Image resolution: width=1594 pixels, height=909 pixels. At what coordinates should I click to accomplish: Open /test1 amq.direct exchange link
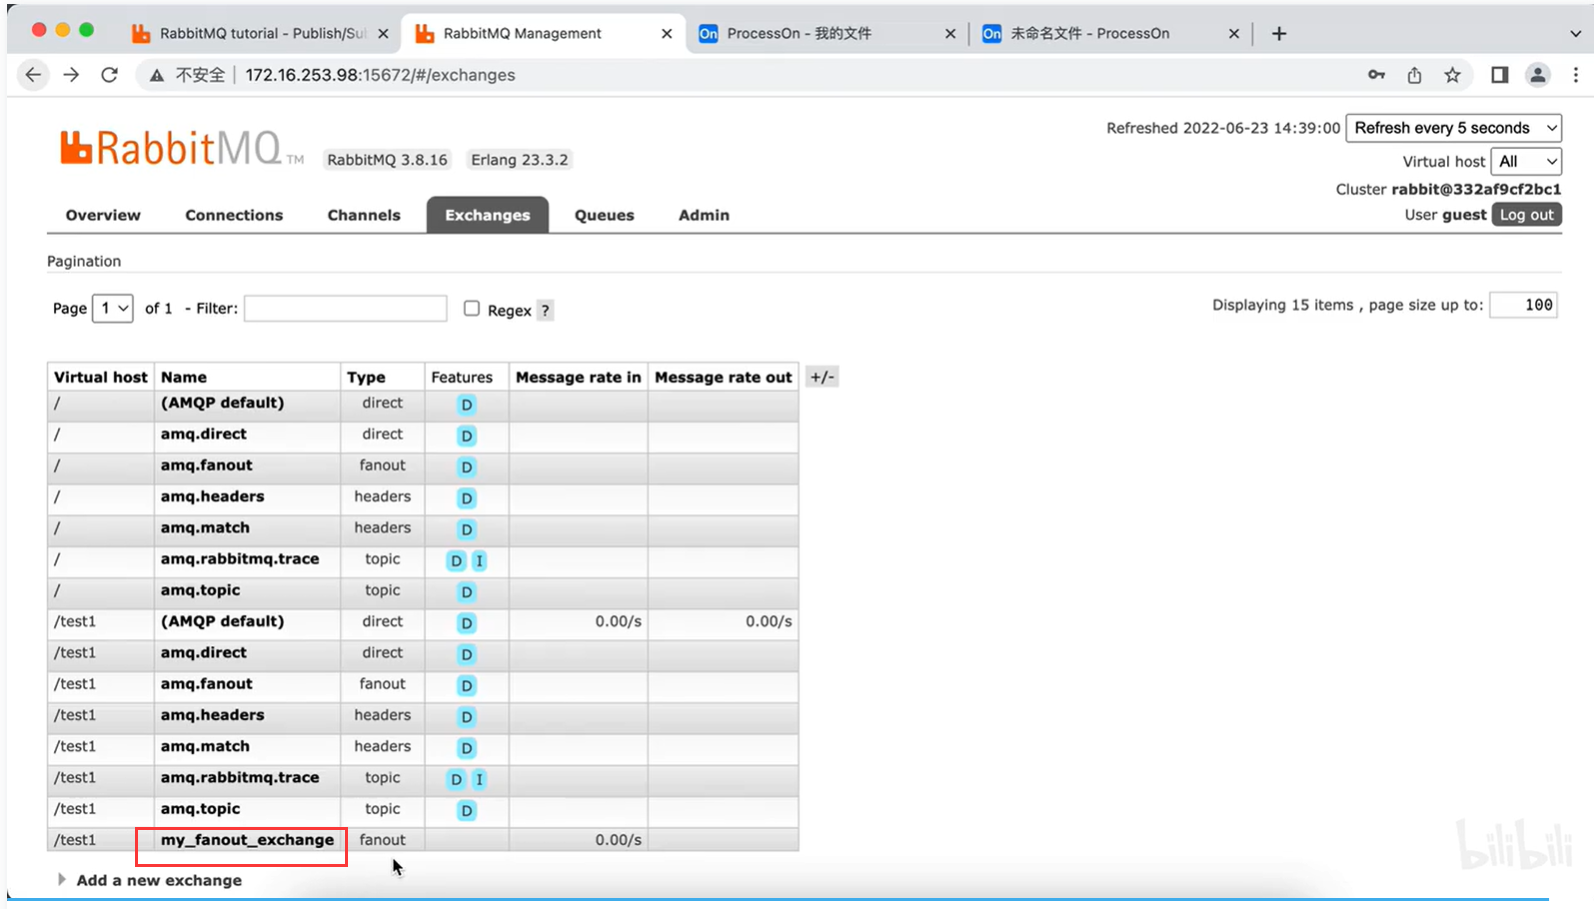(x=203, y=652)
